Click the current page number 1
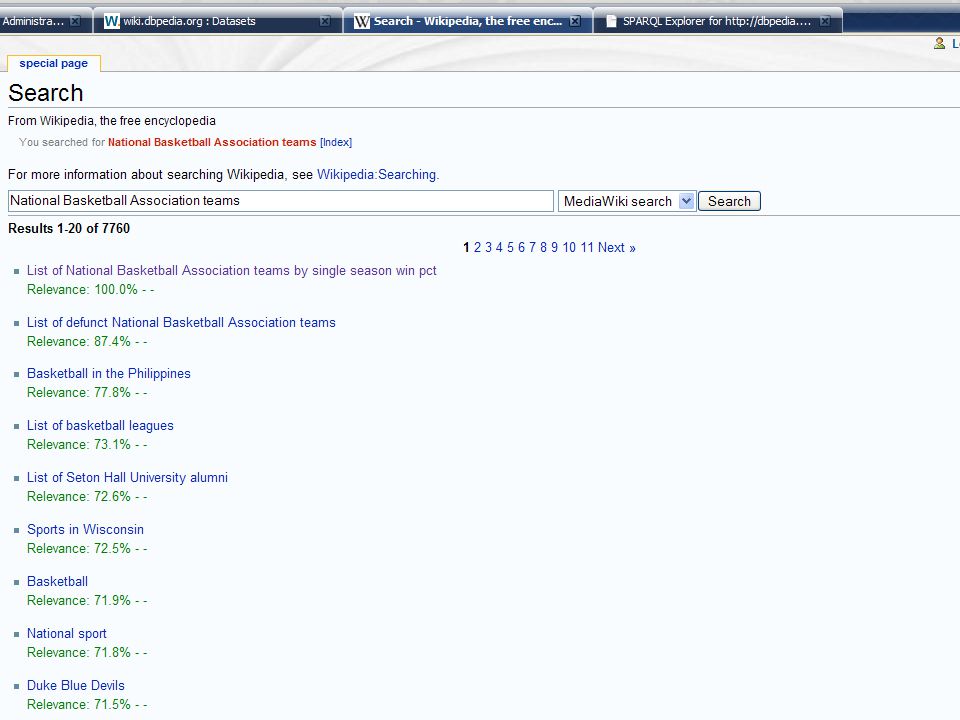 [x=467, y=247]
